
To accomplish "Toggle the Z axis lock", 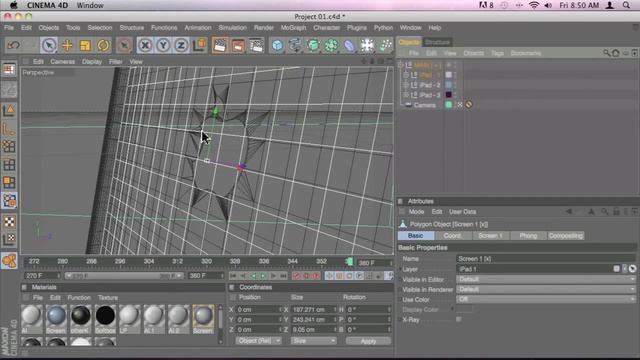I will click(181, 45).
